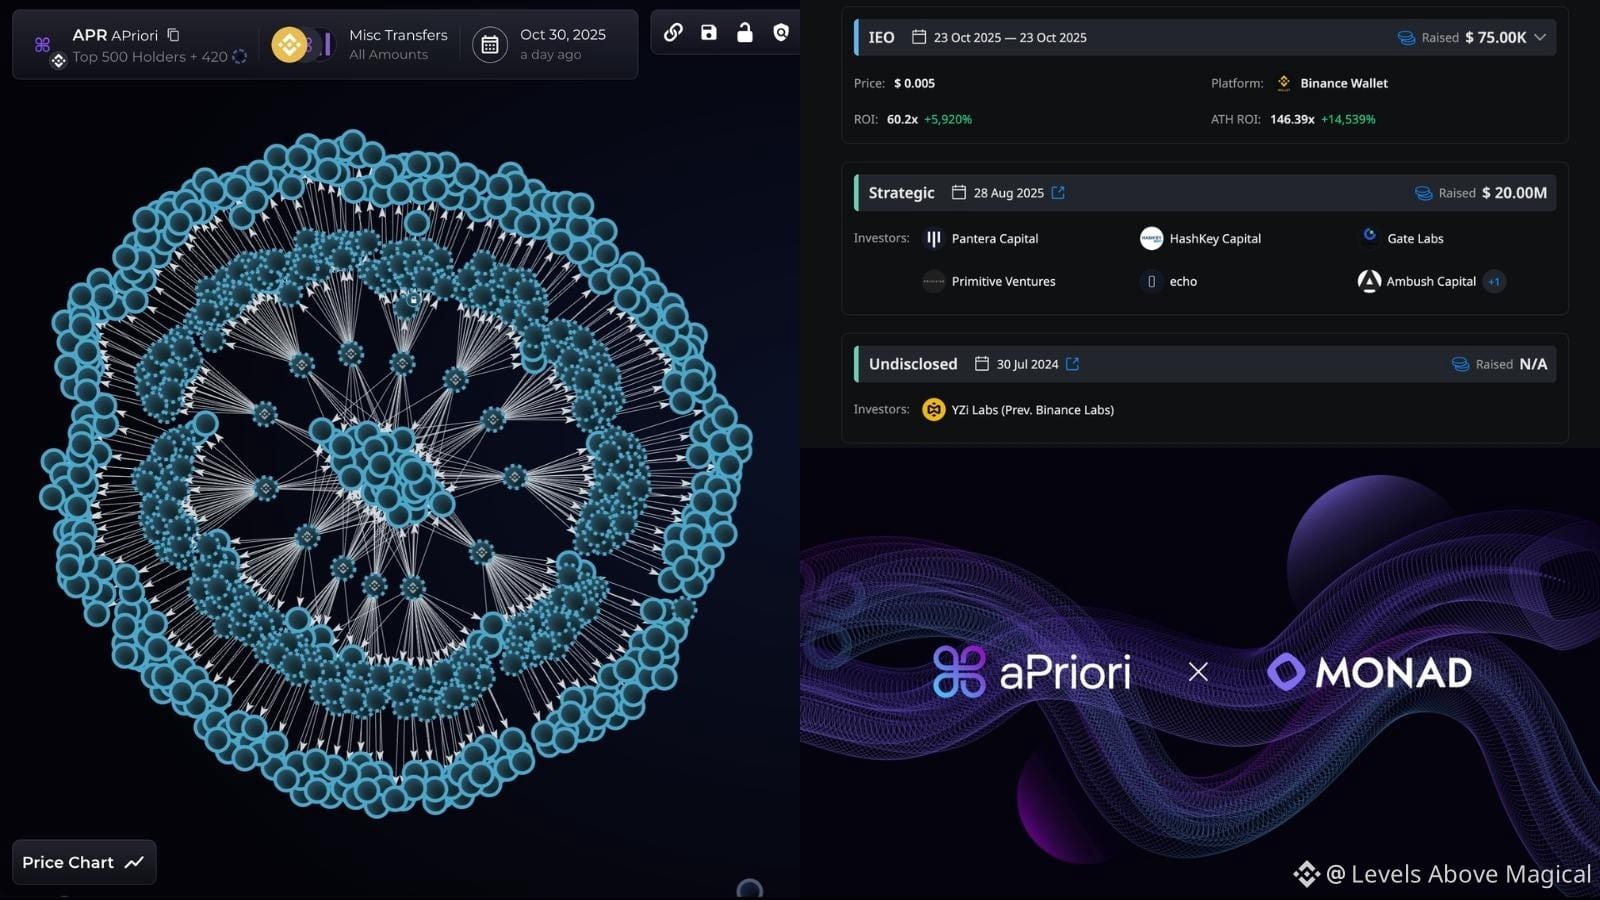Select the Strategic round heading
The height and width of the screenshot is (900, 1600).
[901, 192]
